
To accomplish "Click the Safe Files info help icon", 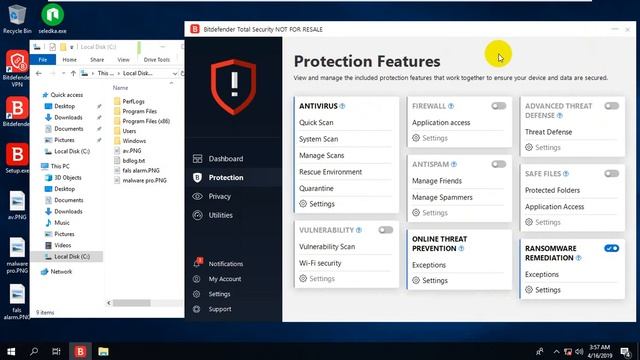I will coord(566,174).
